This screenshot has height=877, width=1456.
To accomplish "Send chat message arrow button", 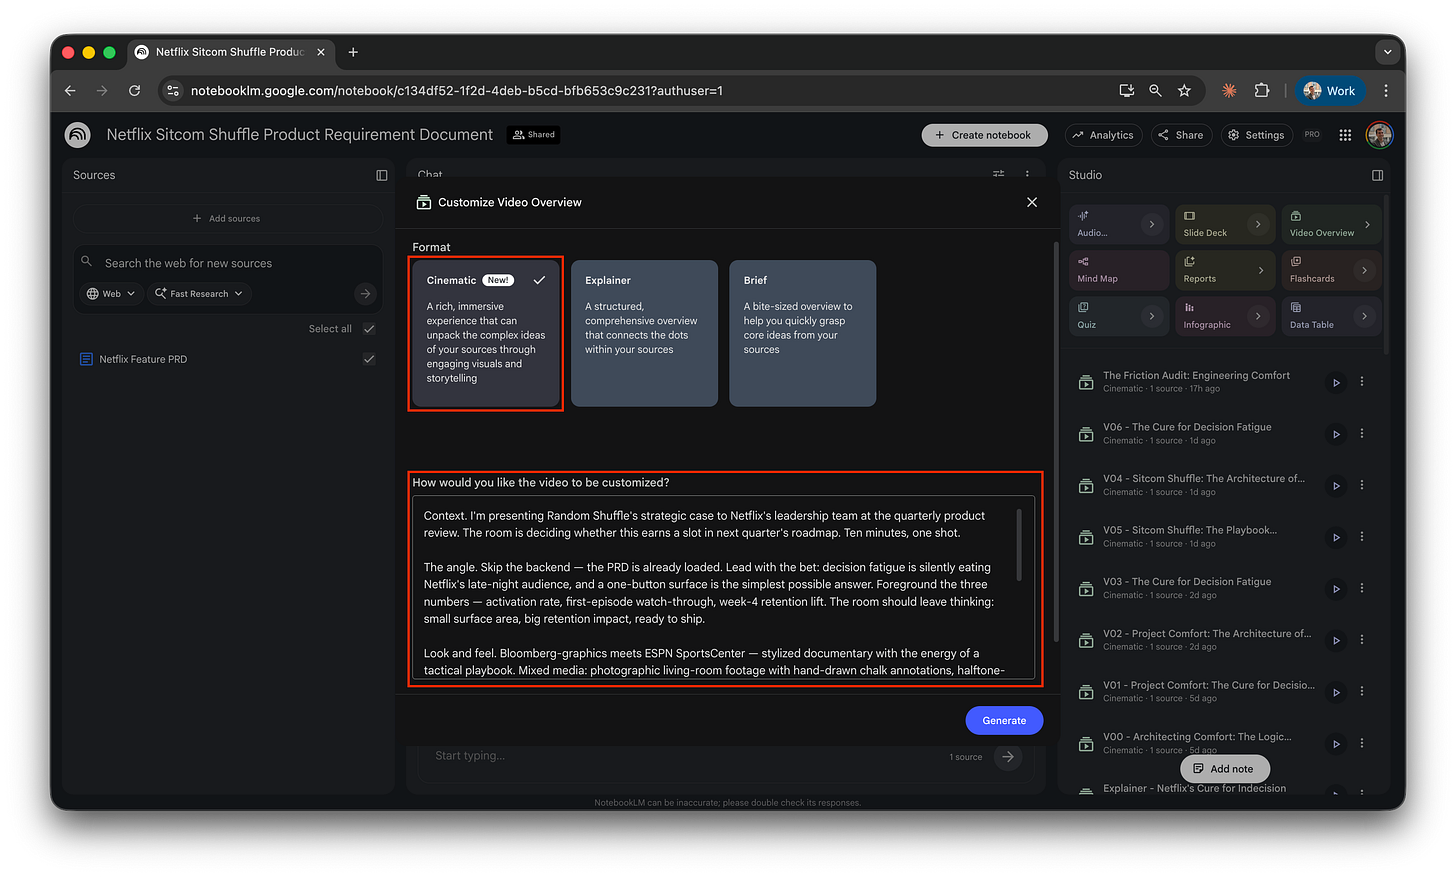I will (x=1008, y=757).
